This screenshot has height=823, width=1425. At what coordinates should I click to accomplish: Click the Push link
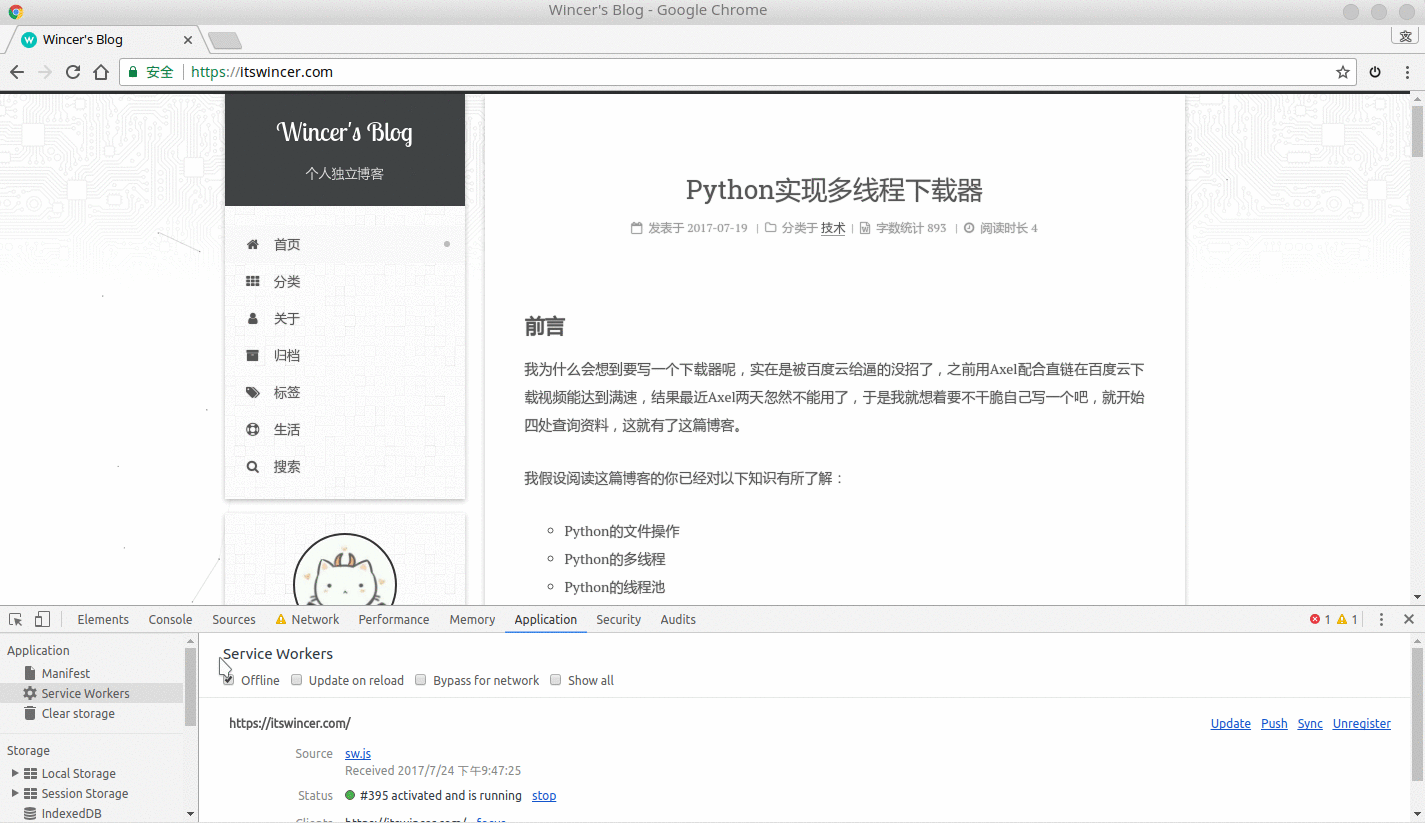click(x=1274, y=724)
